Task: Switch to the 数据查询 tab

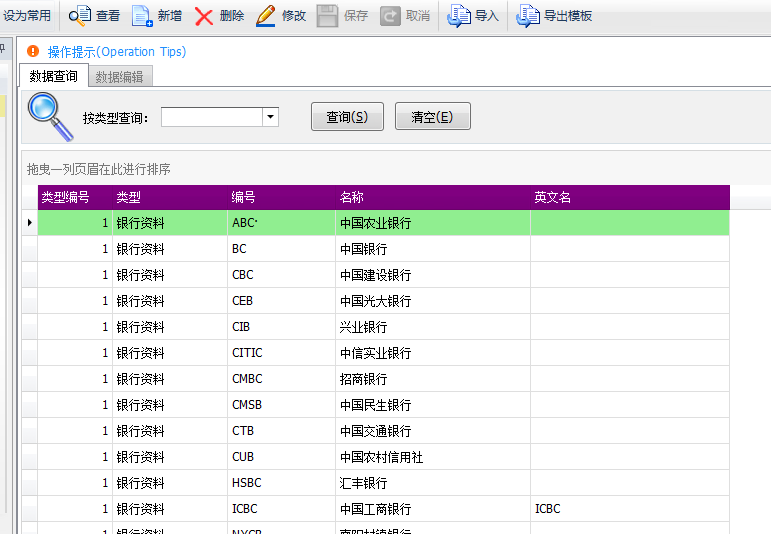Action: [x=54, y=76]
